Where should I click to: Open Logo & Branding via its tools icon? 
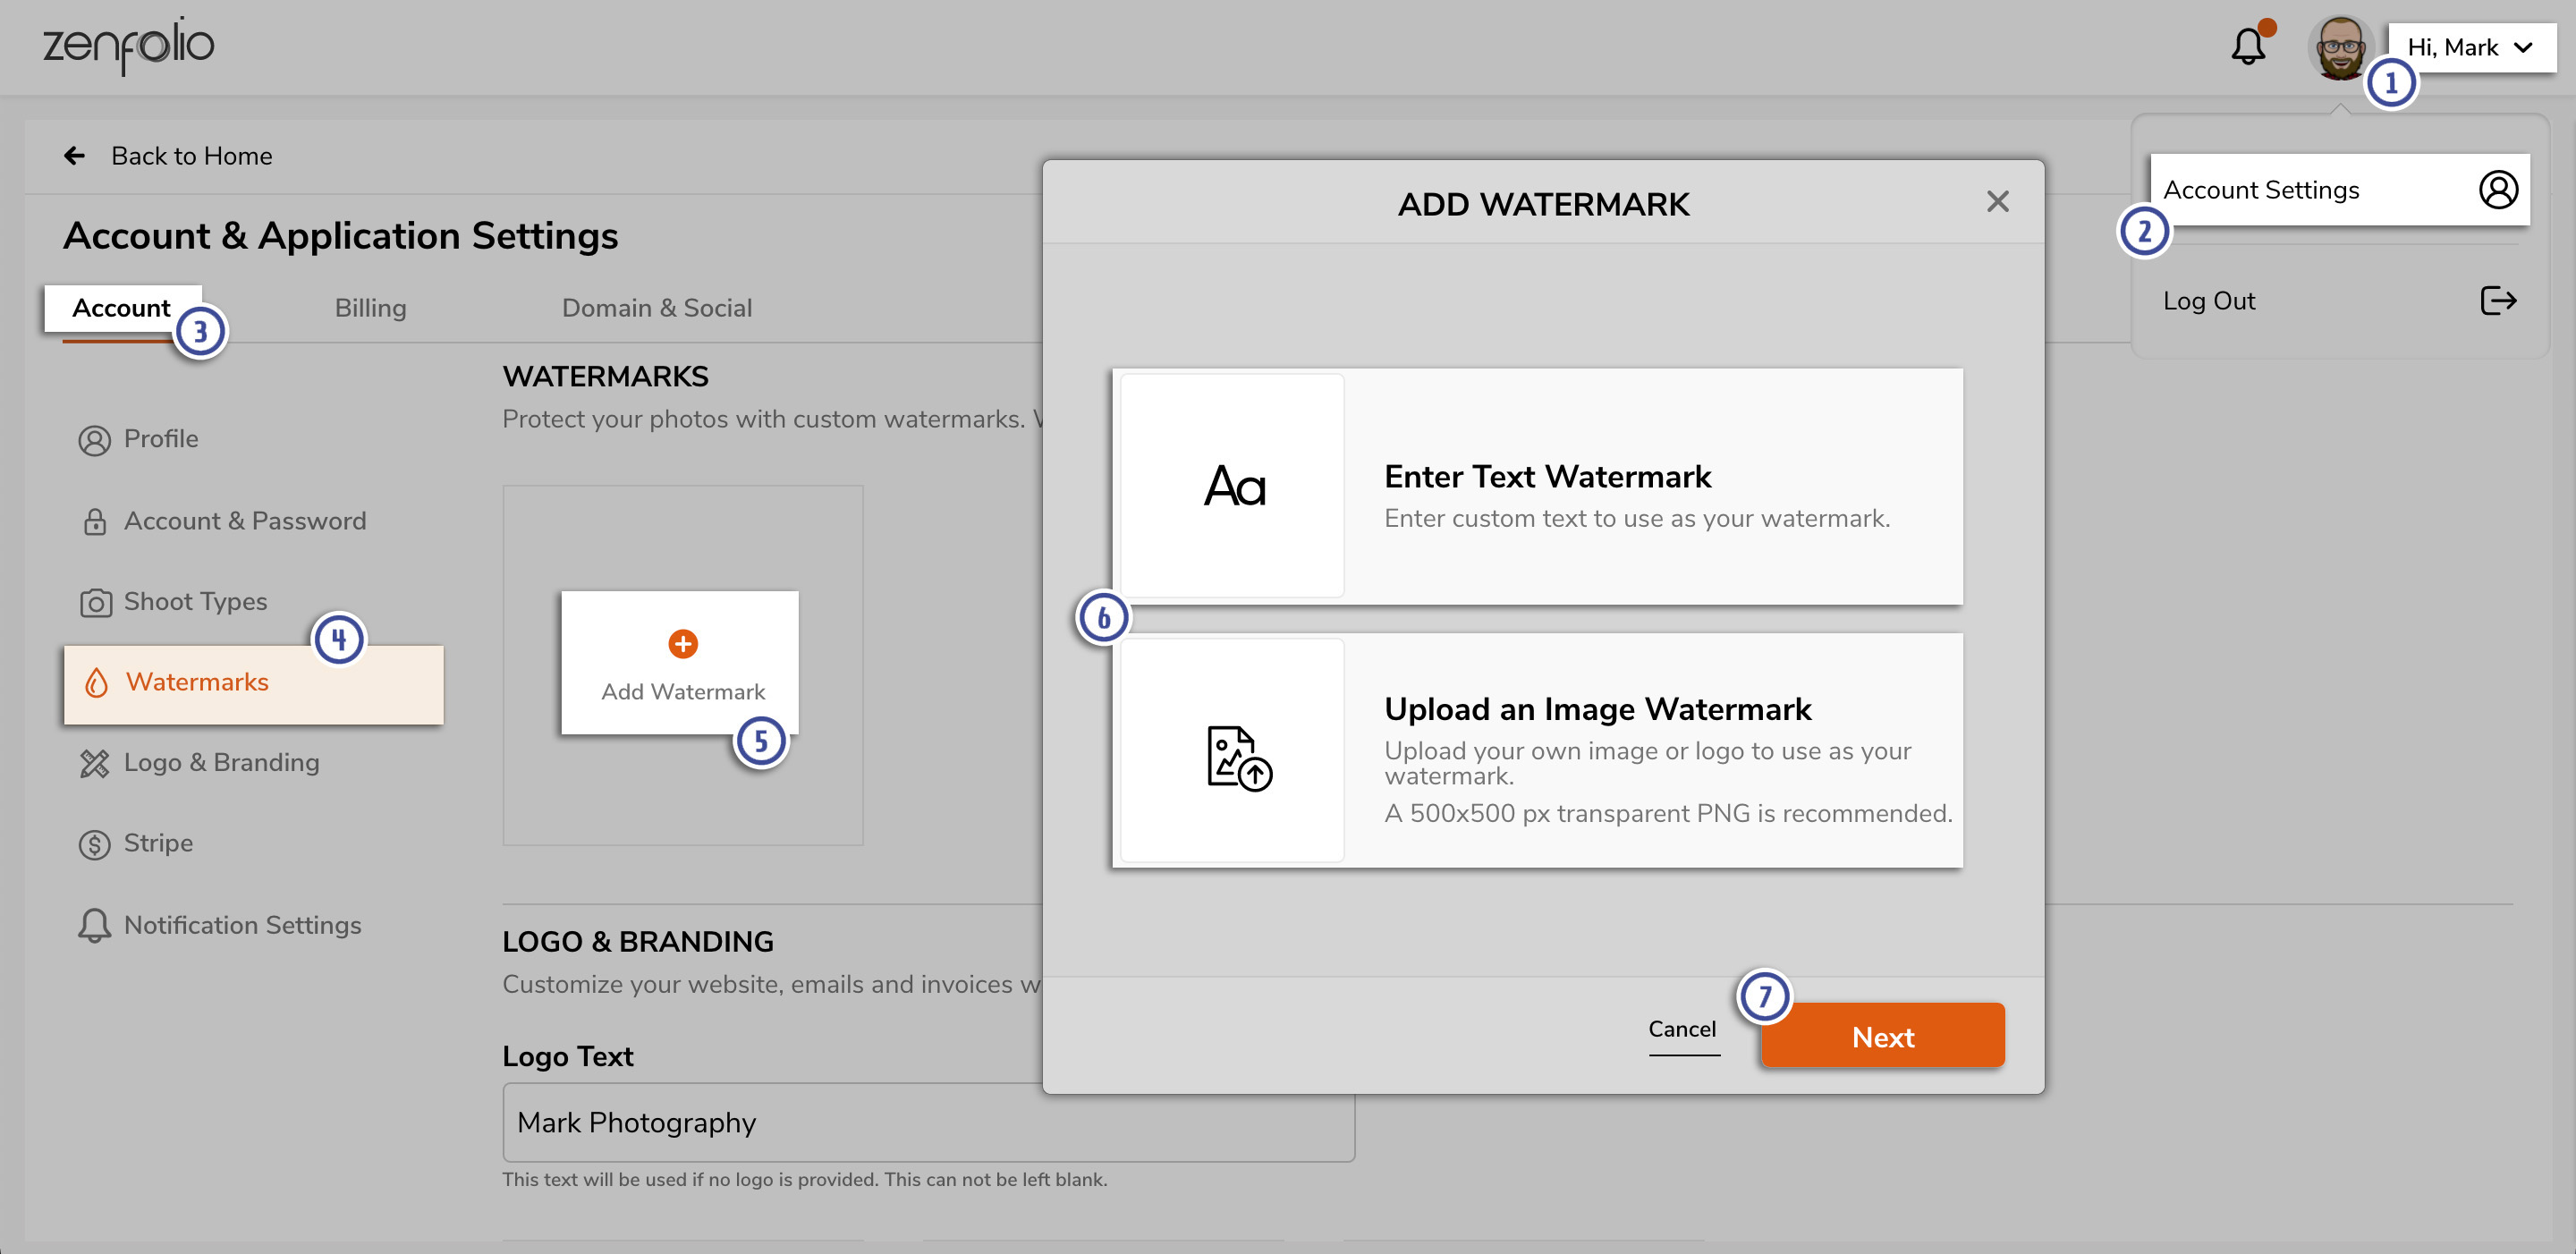click(95, 763)
